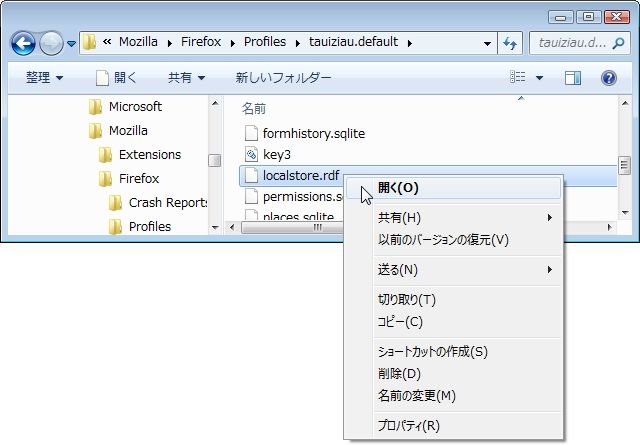This screenshot has height=445, width=640.
Task: Click the navigation pane scroll up arrow
Action: [215, 103]
